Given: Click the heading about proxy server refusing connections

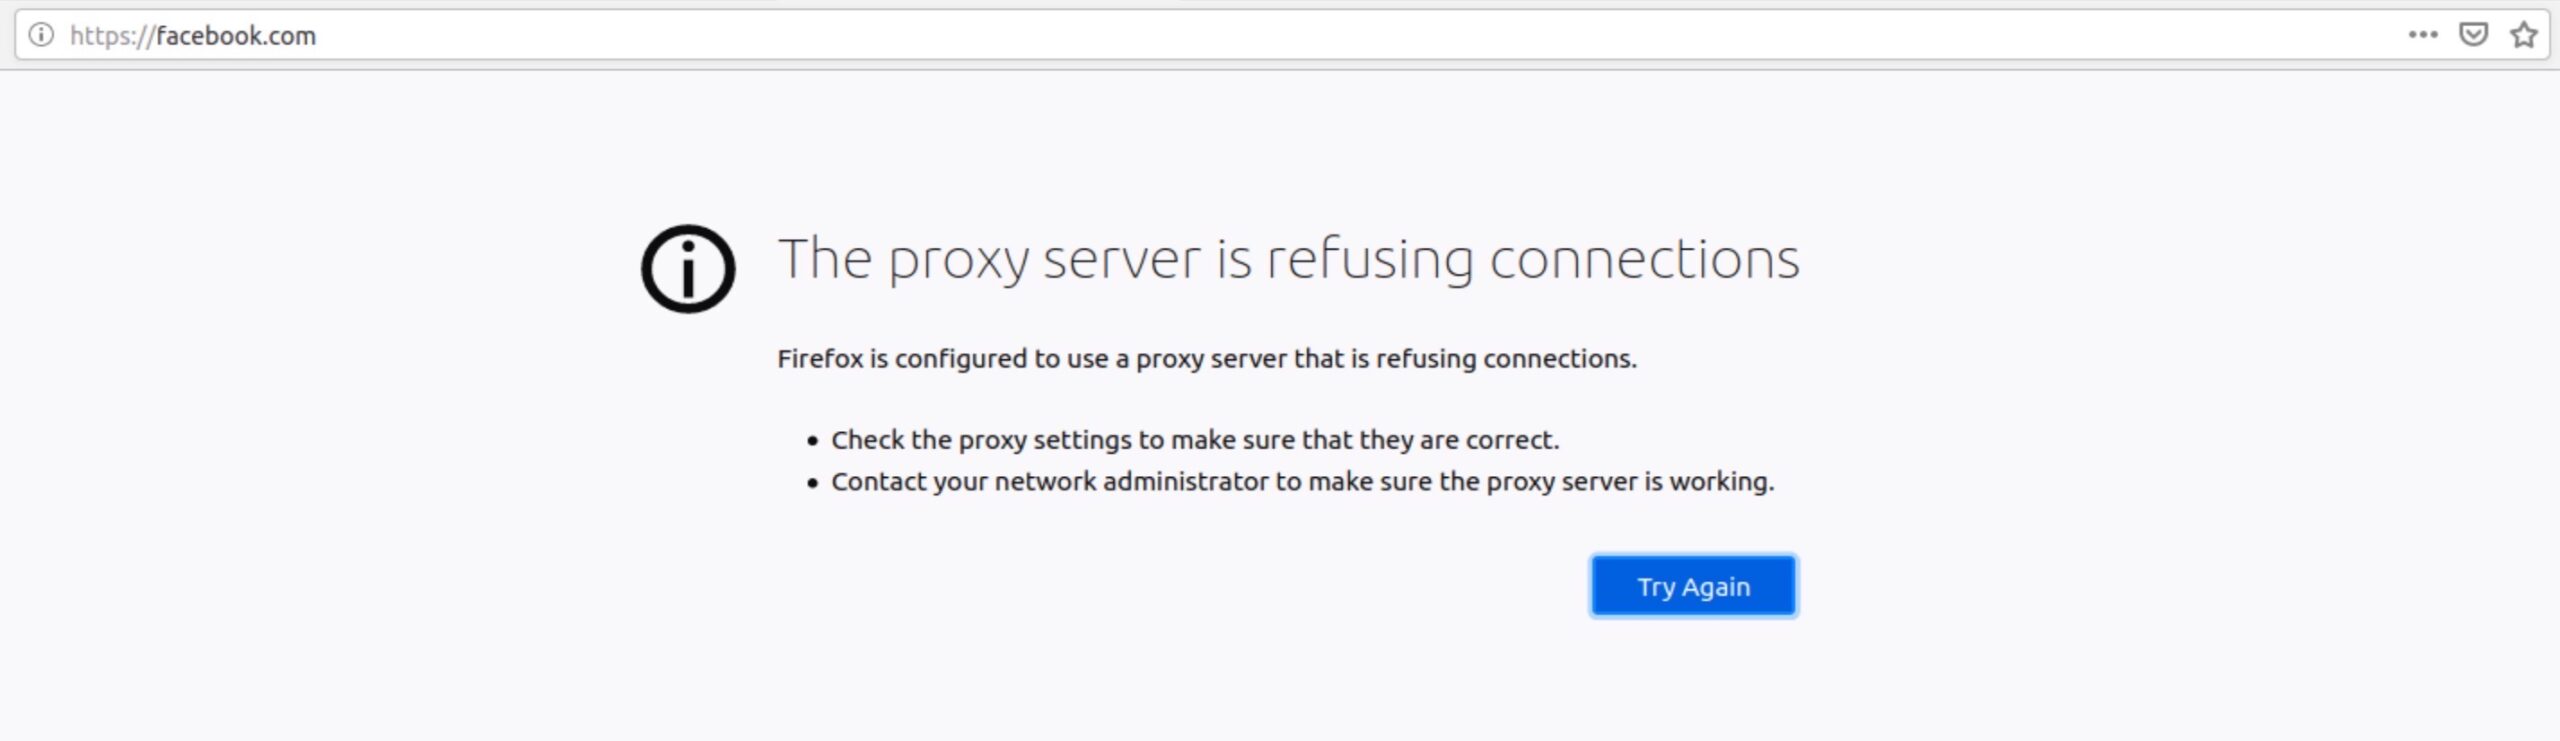Looking at the screenshot, I should [x=1290, y=260].
